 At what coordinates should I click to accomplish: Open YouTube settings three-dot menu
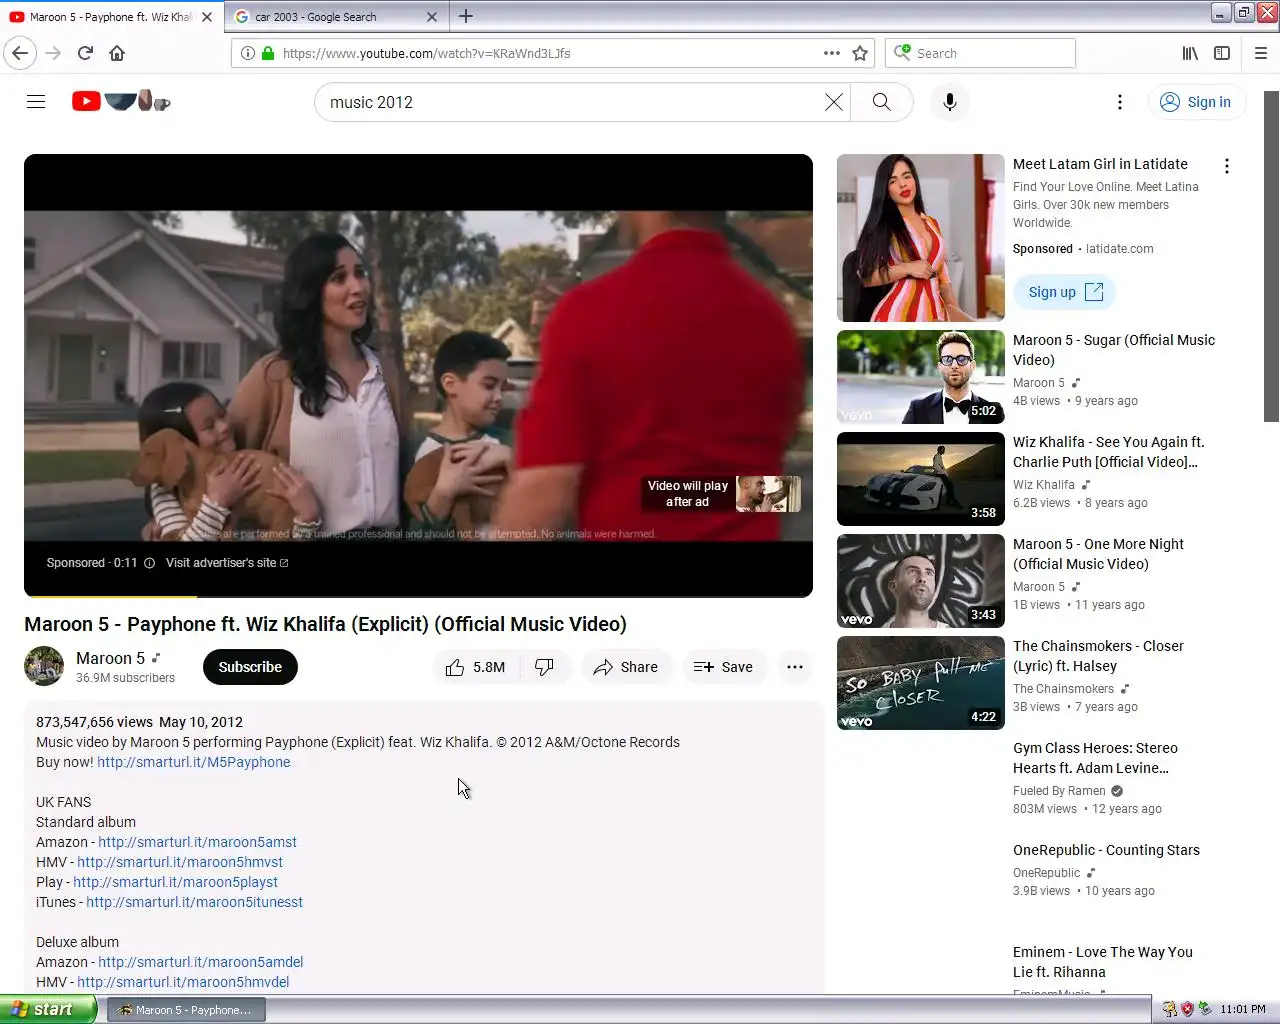click(x=1120, y=102)
